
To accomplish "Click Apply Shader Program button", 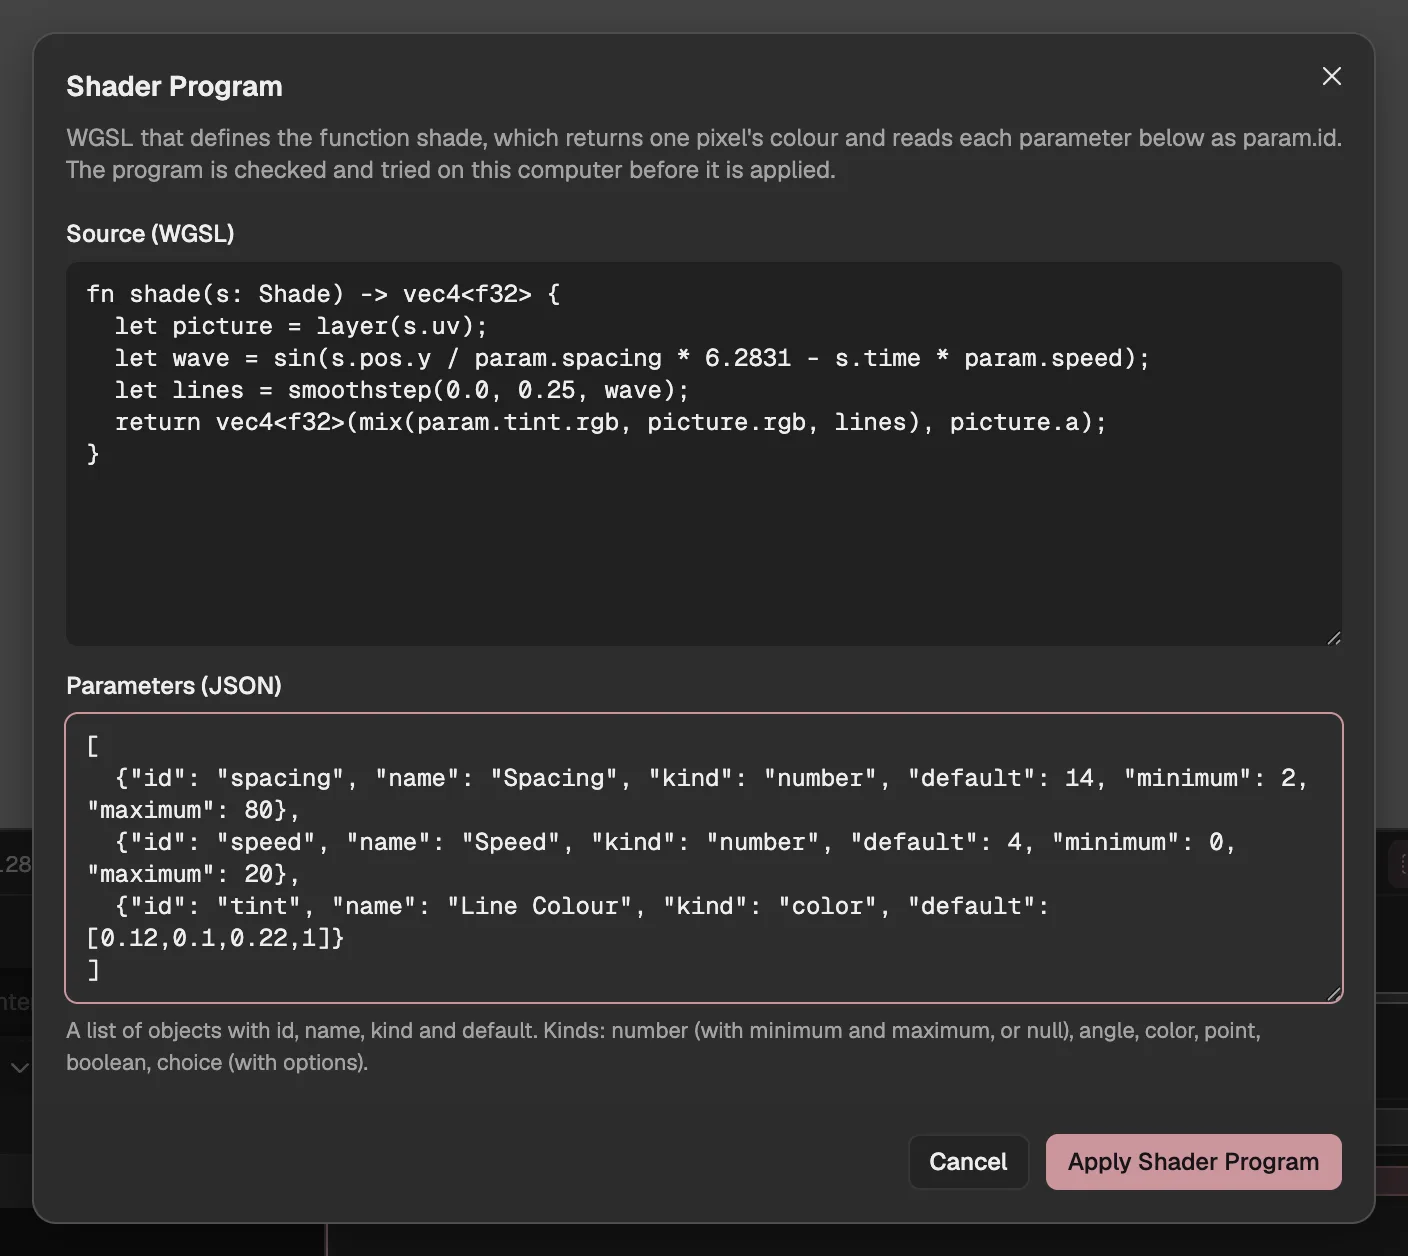I will coord(1193,1161).
